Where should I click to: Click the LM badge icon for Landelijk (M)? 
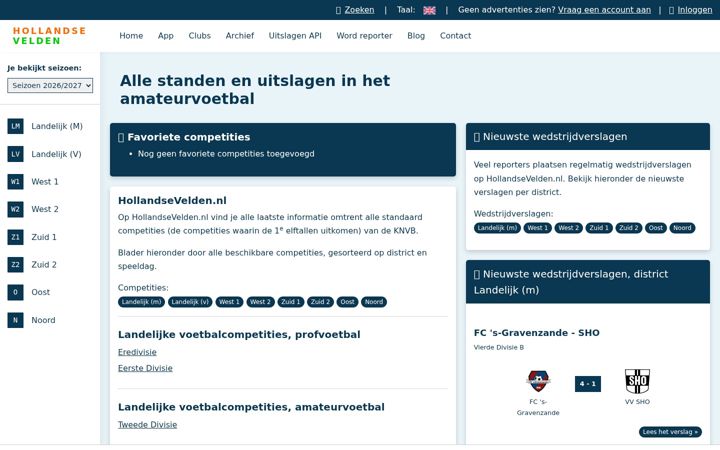pyautogui.click(x=16, y=126)
